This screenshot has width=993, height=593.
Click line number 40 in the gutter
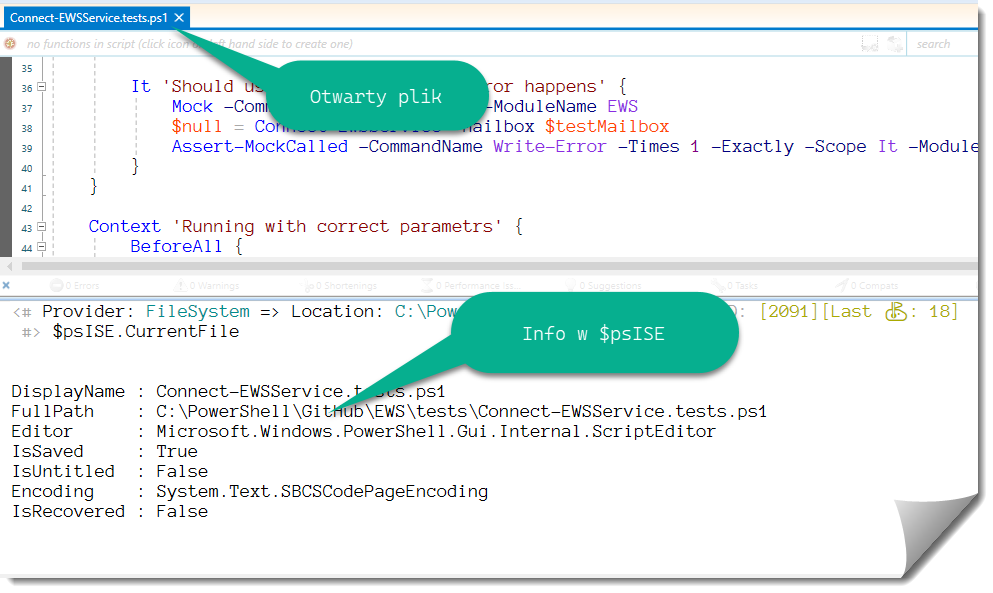26,168
